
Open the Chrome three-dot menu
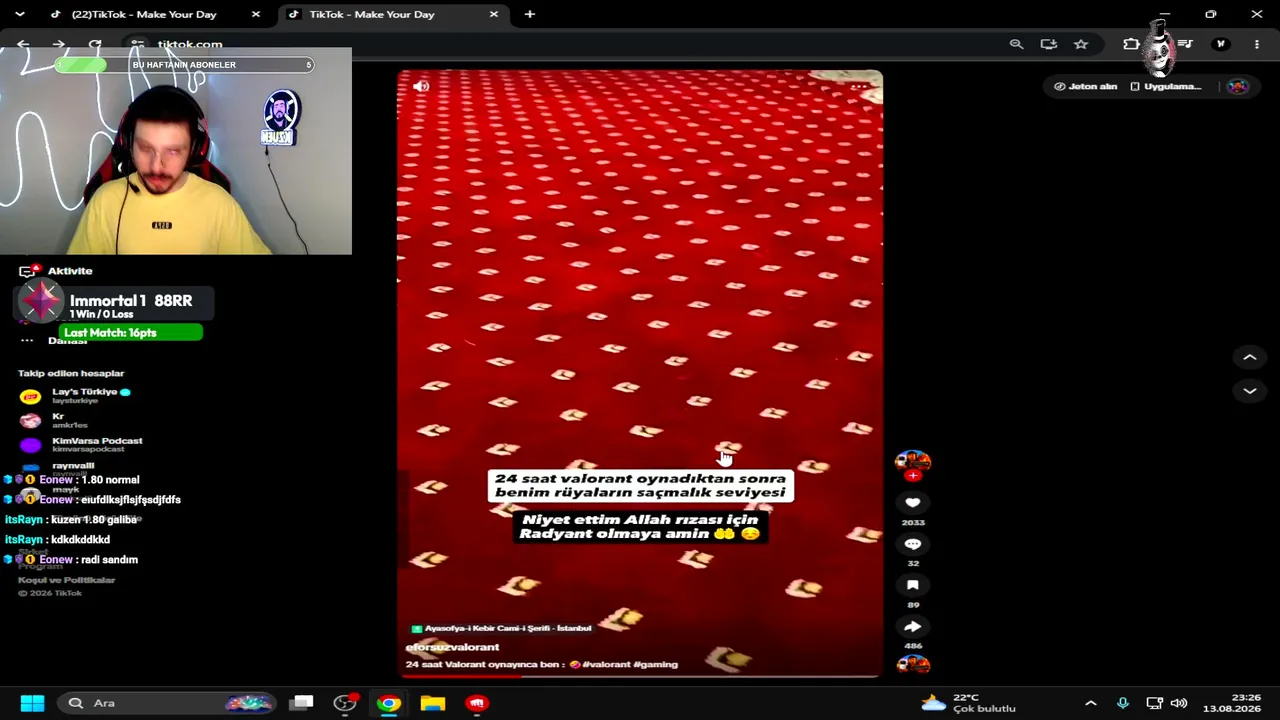point(1257,44)
